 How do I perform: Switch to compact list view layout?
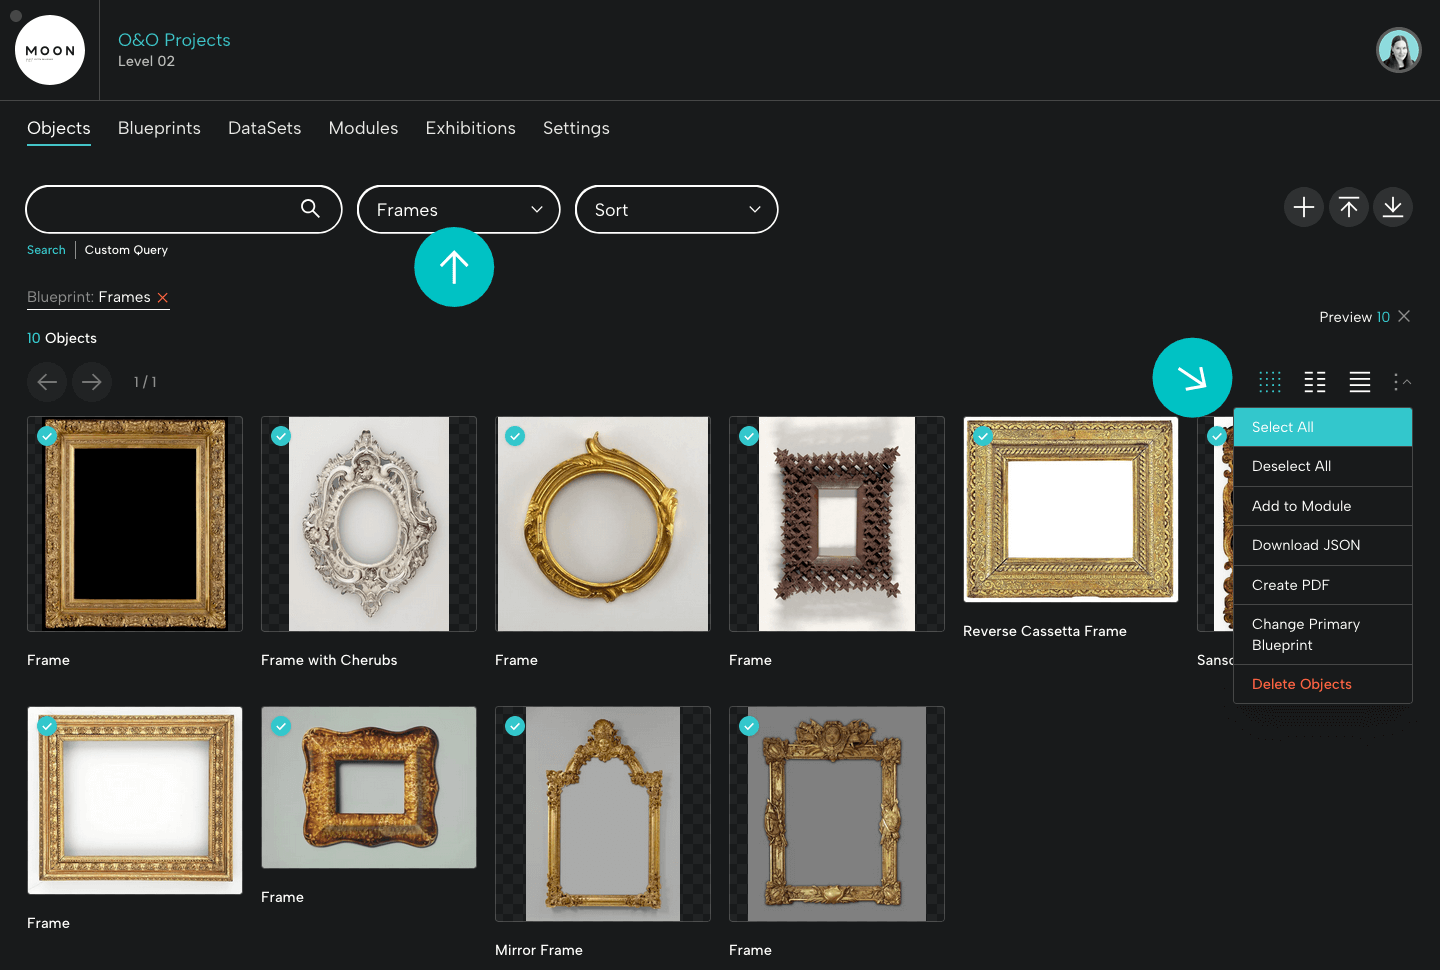(1314, 381)
